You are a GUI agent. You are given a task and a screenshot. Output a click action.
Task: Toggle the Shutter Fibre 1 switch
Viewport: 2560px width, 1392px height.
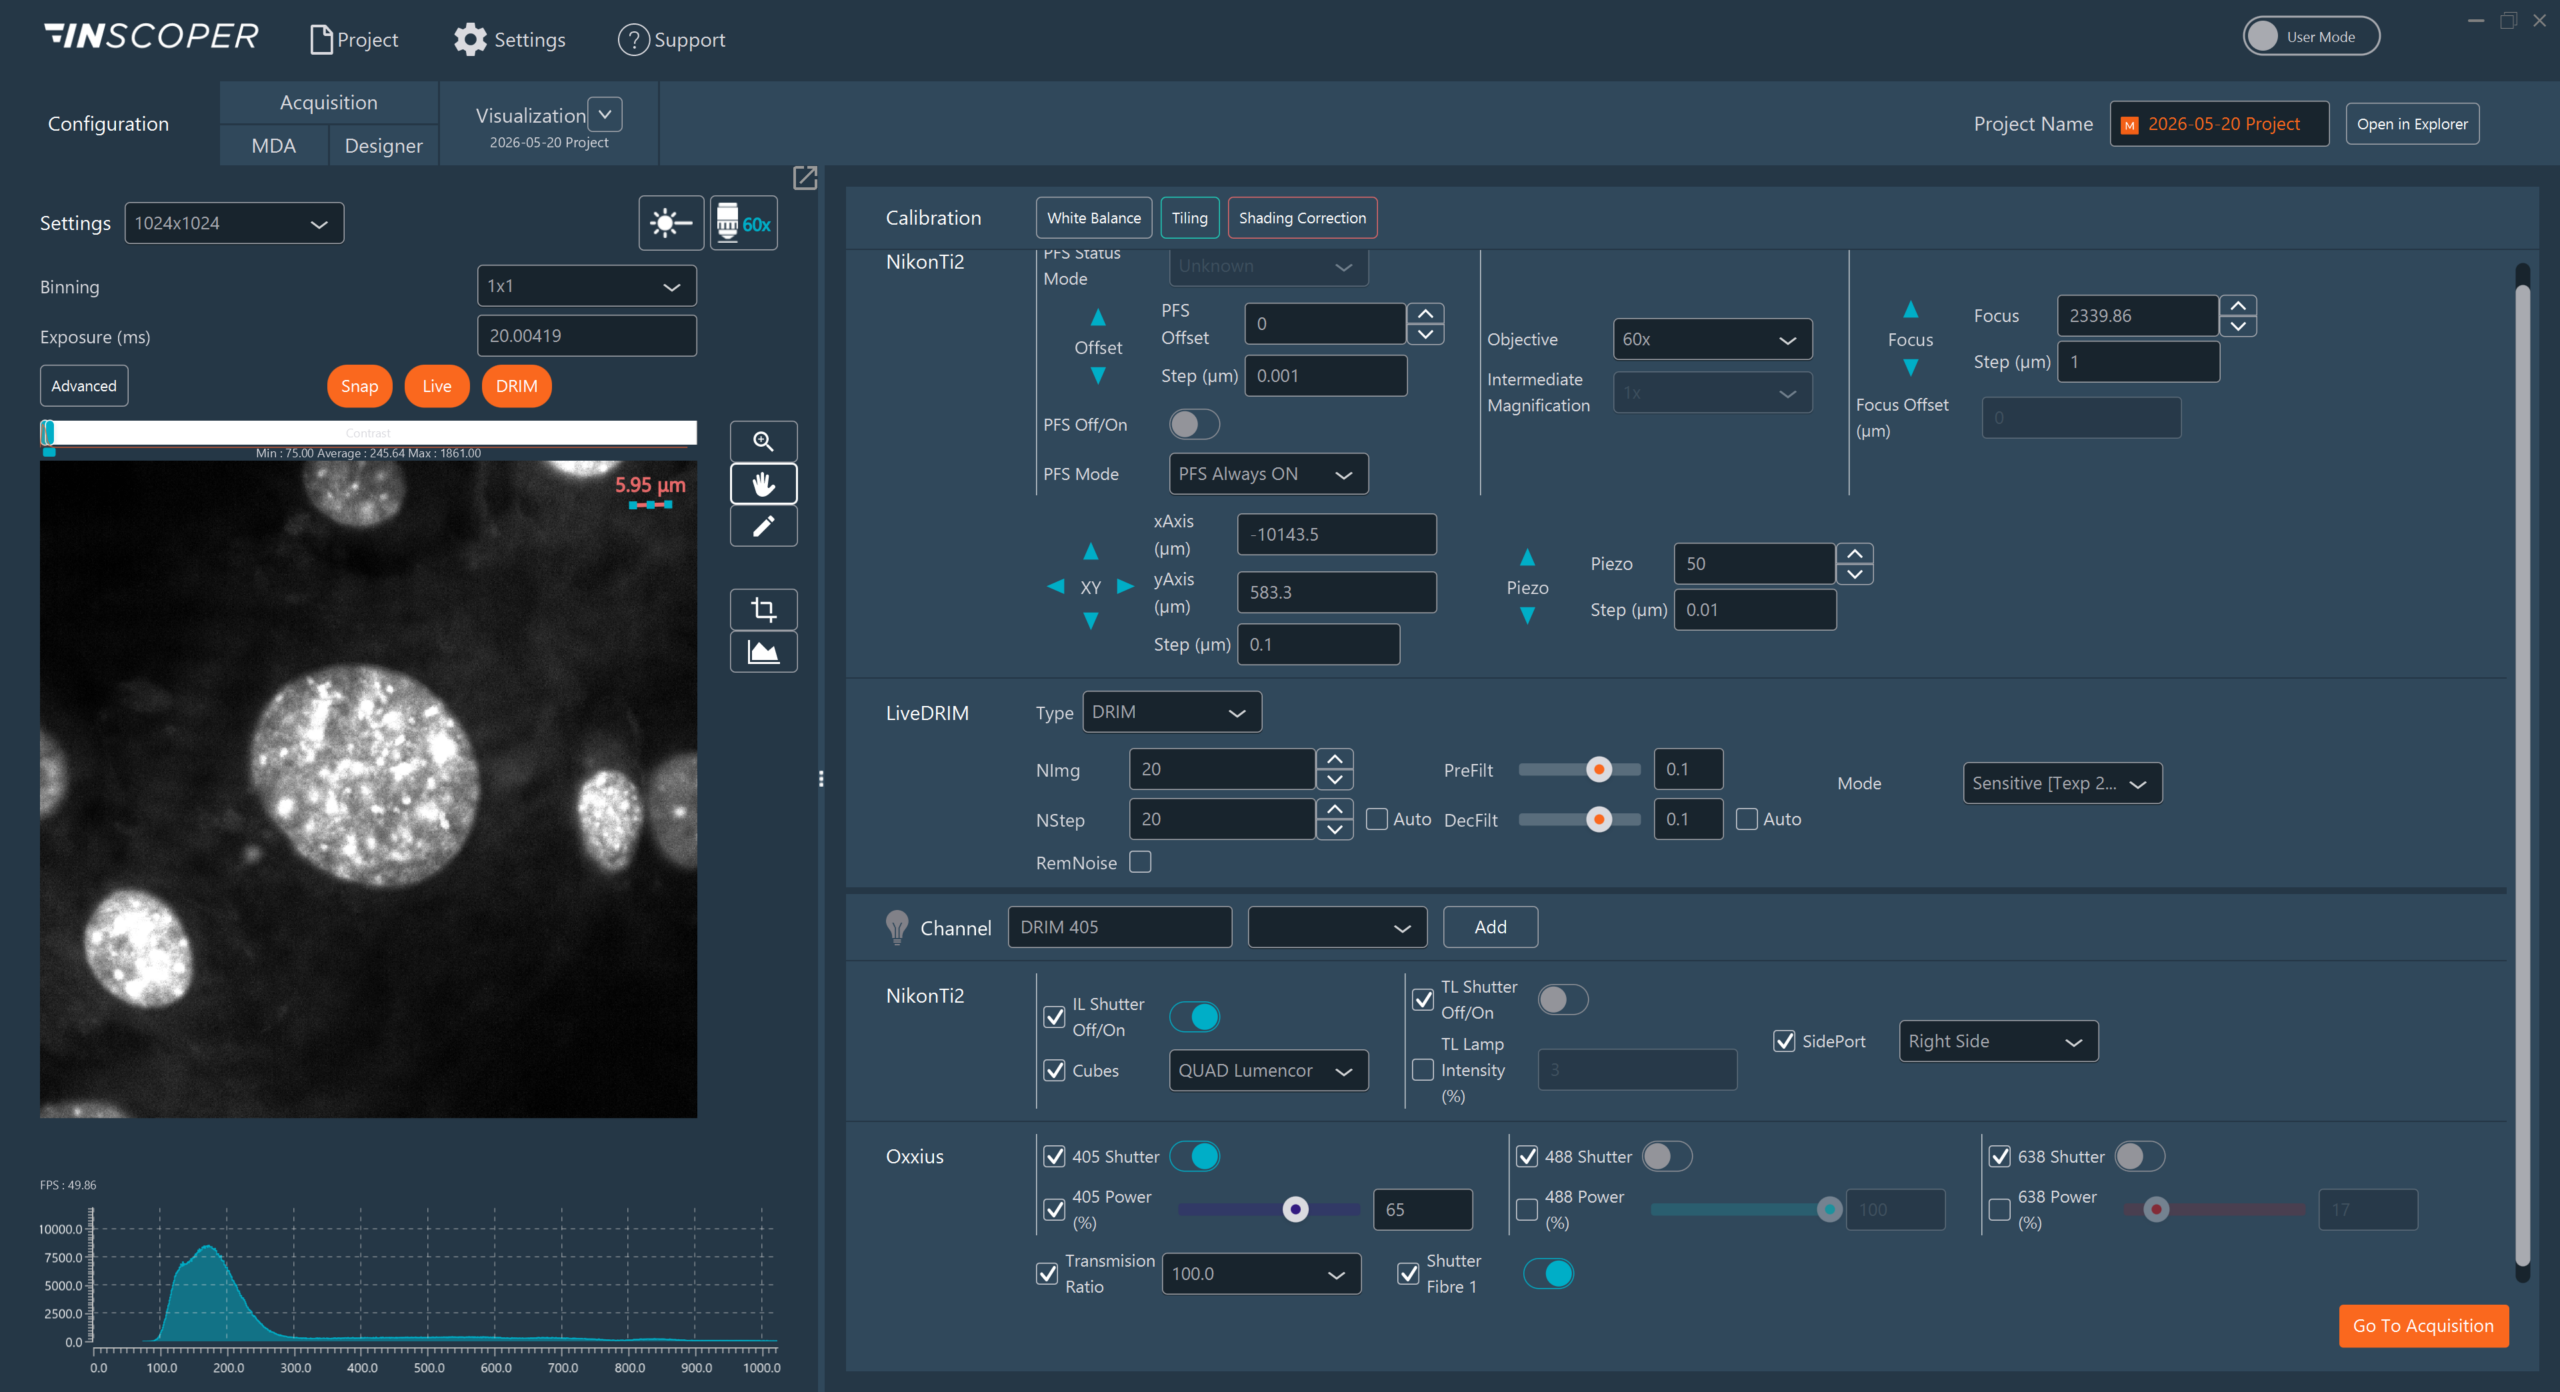pos(1548,1273)
